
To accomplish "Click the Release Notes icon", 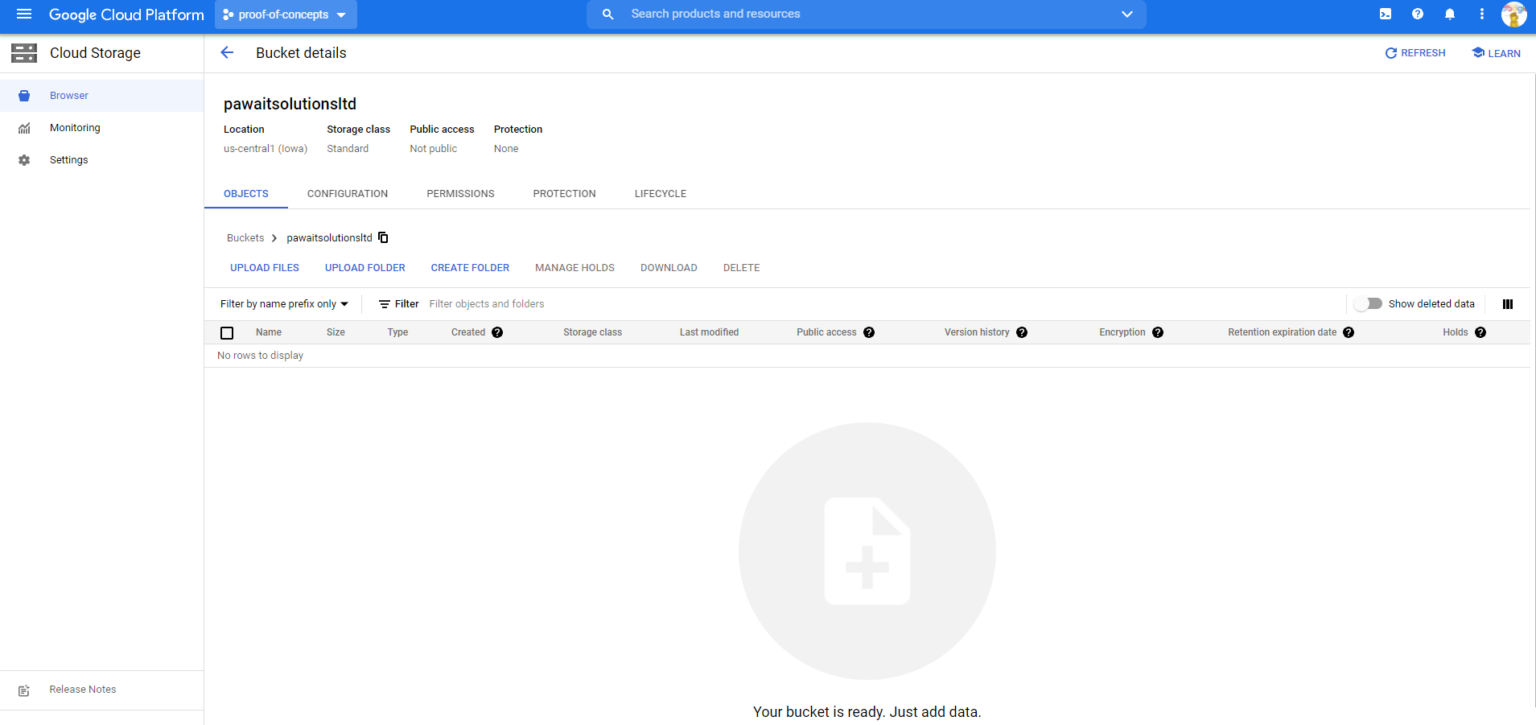I will click(x=24, y=690).
